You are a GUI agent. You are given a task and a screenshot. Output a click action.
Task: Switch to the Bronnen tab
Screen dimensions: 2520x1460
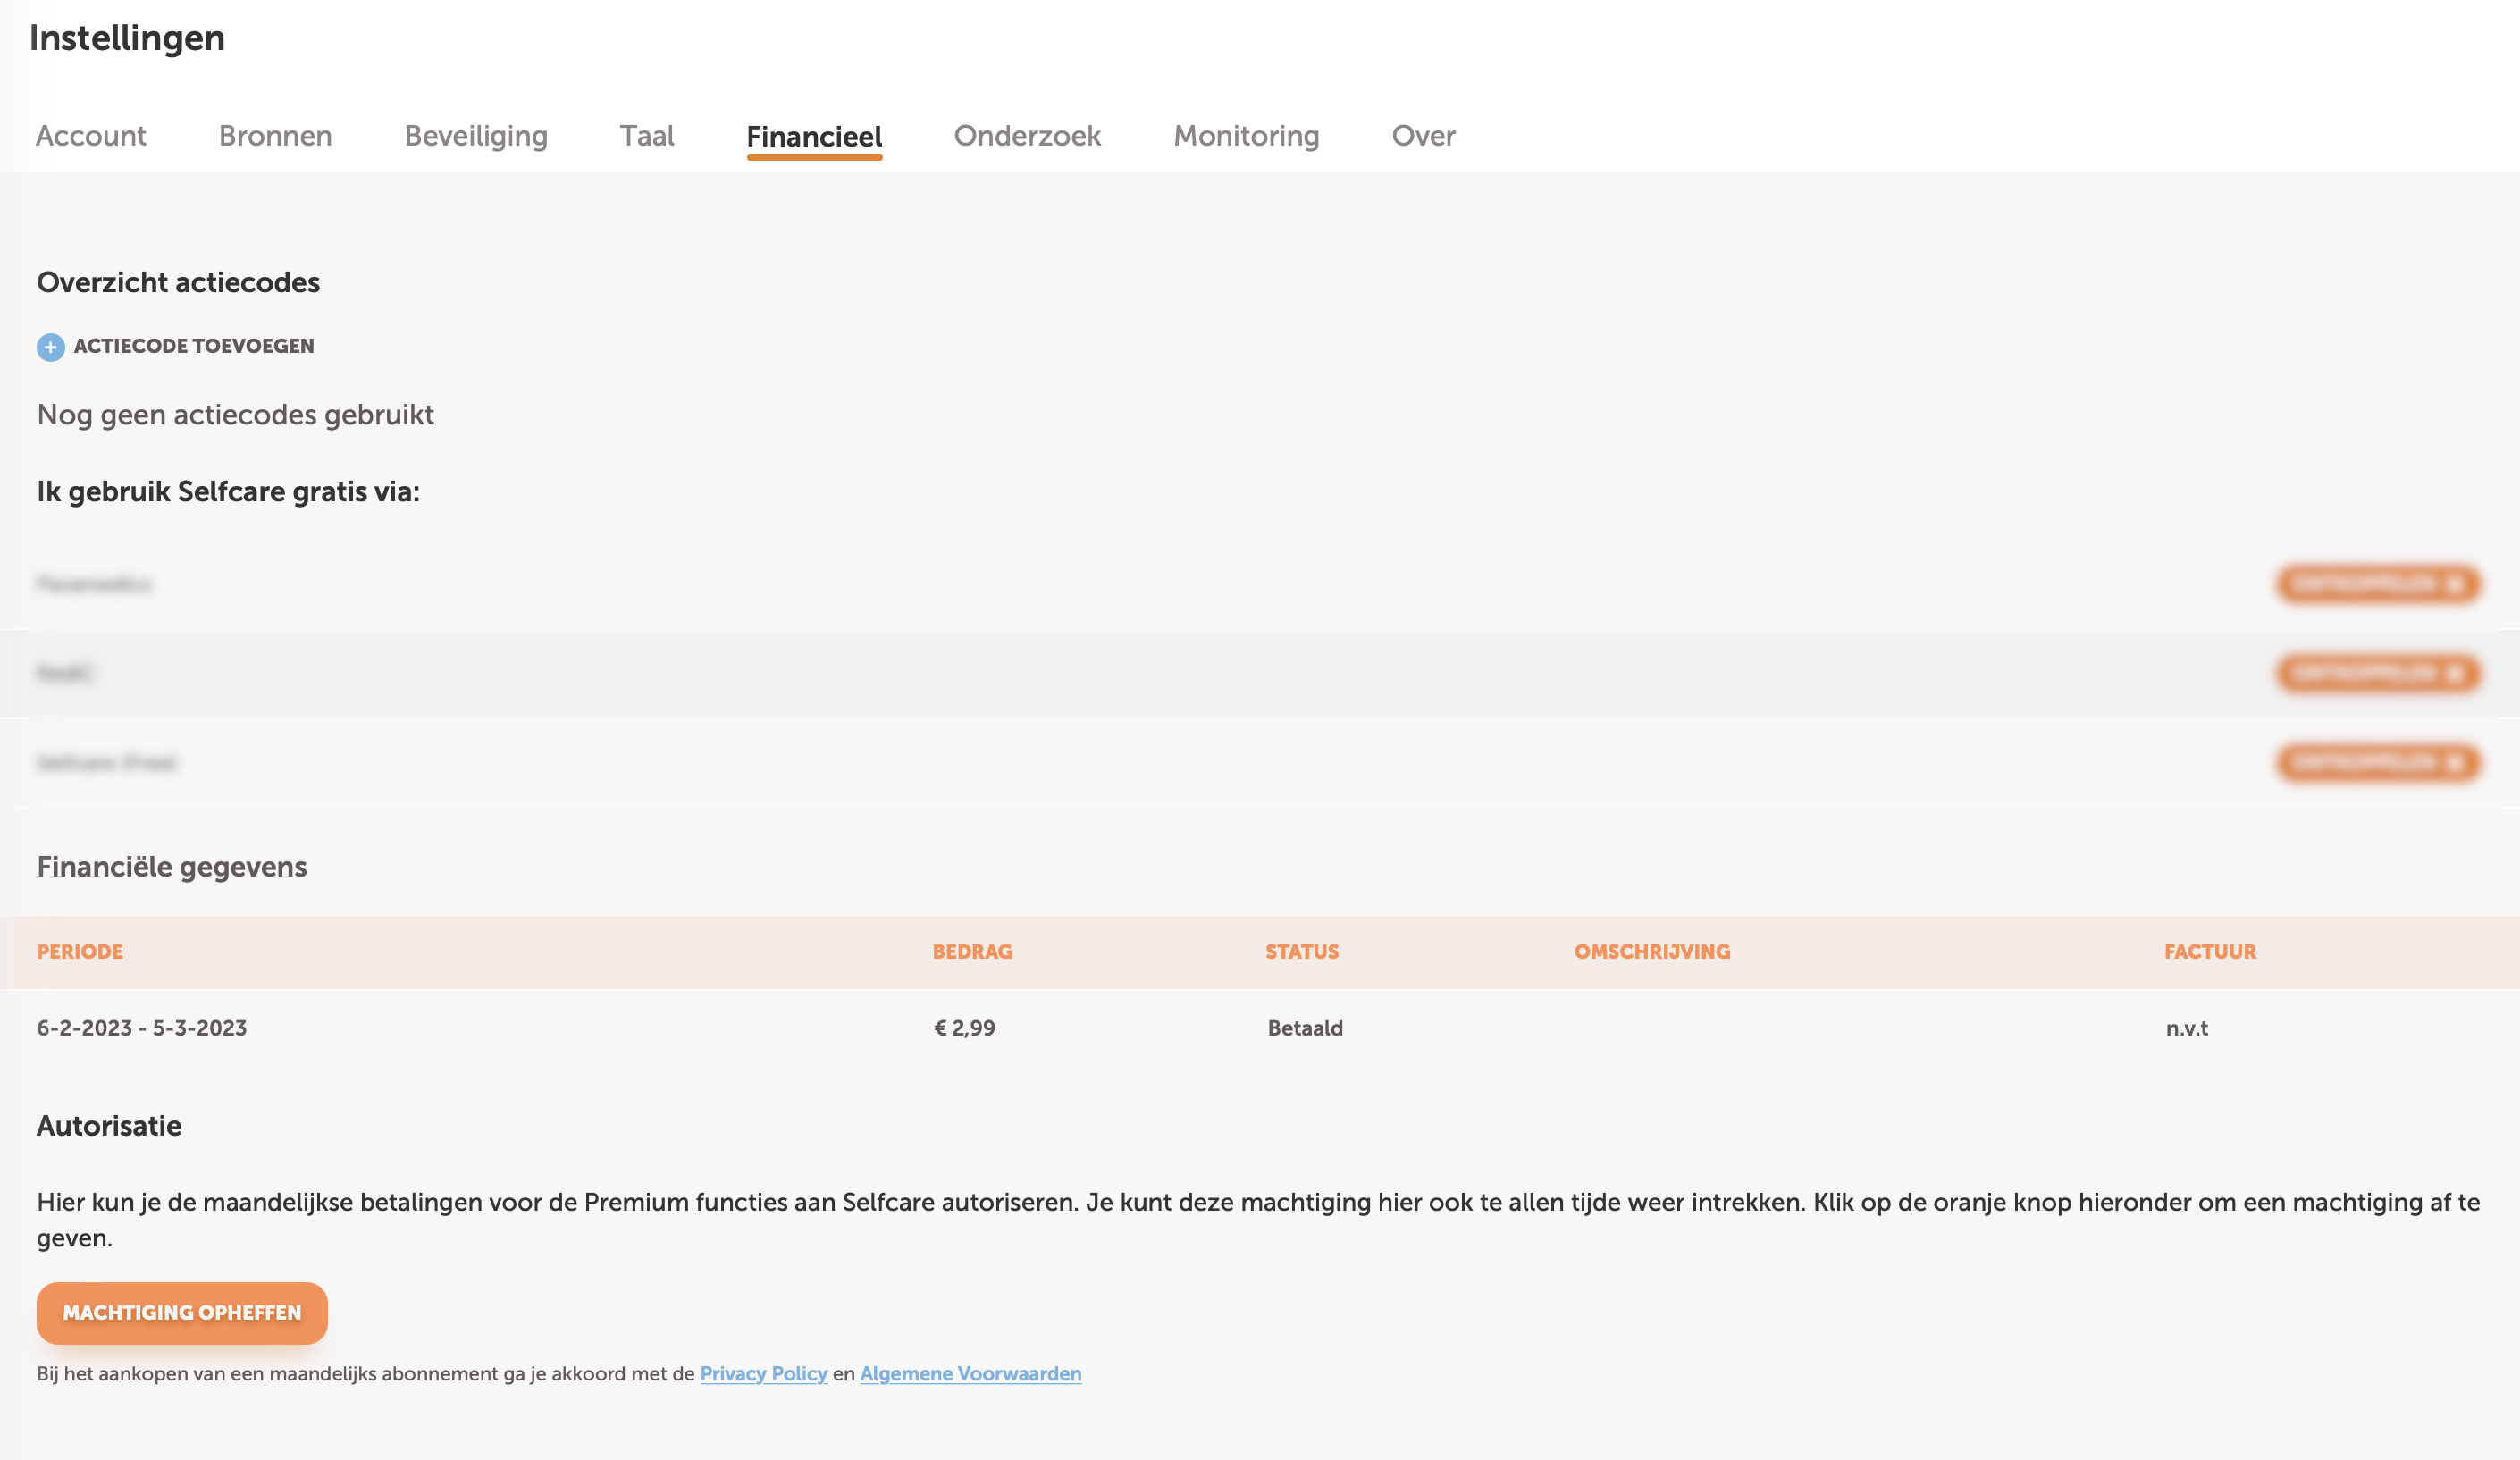click(x=275, y=136)
